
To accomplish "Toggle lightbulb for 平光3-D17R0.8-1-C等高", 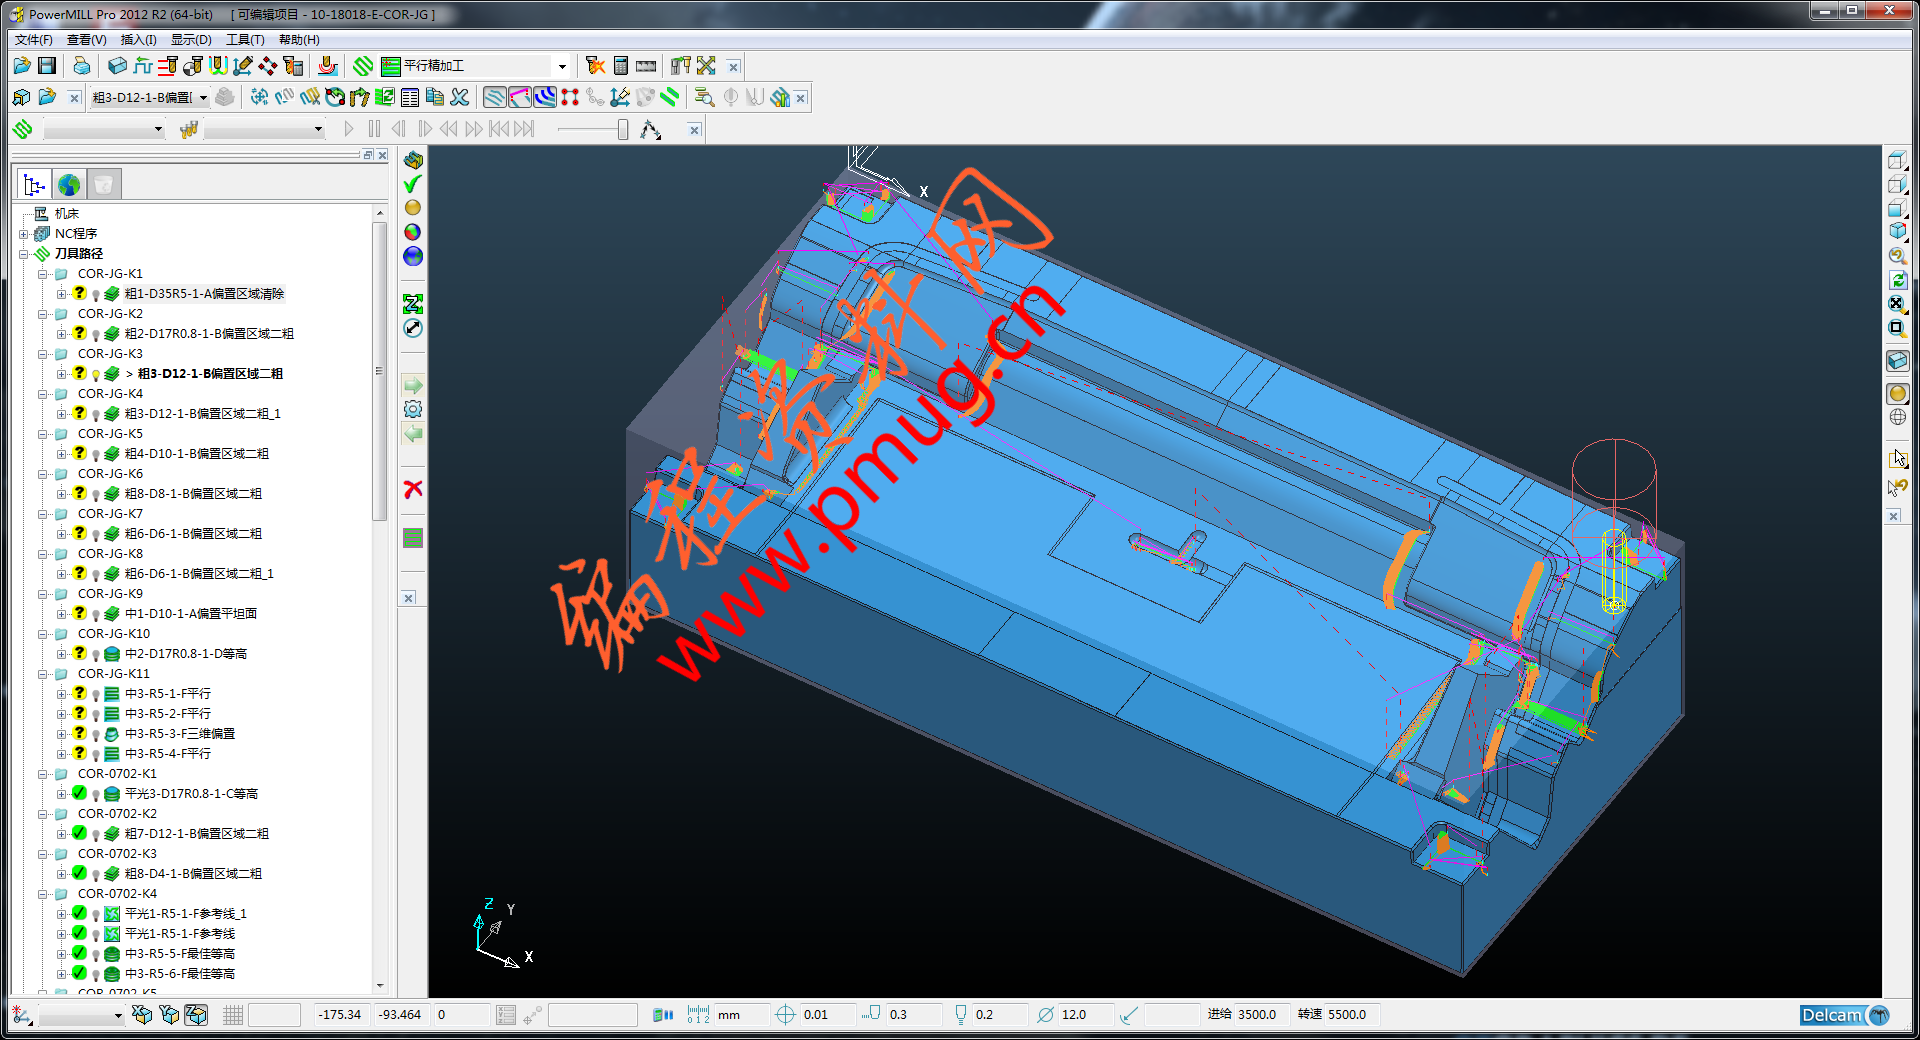I will pos(96,795).
